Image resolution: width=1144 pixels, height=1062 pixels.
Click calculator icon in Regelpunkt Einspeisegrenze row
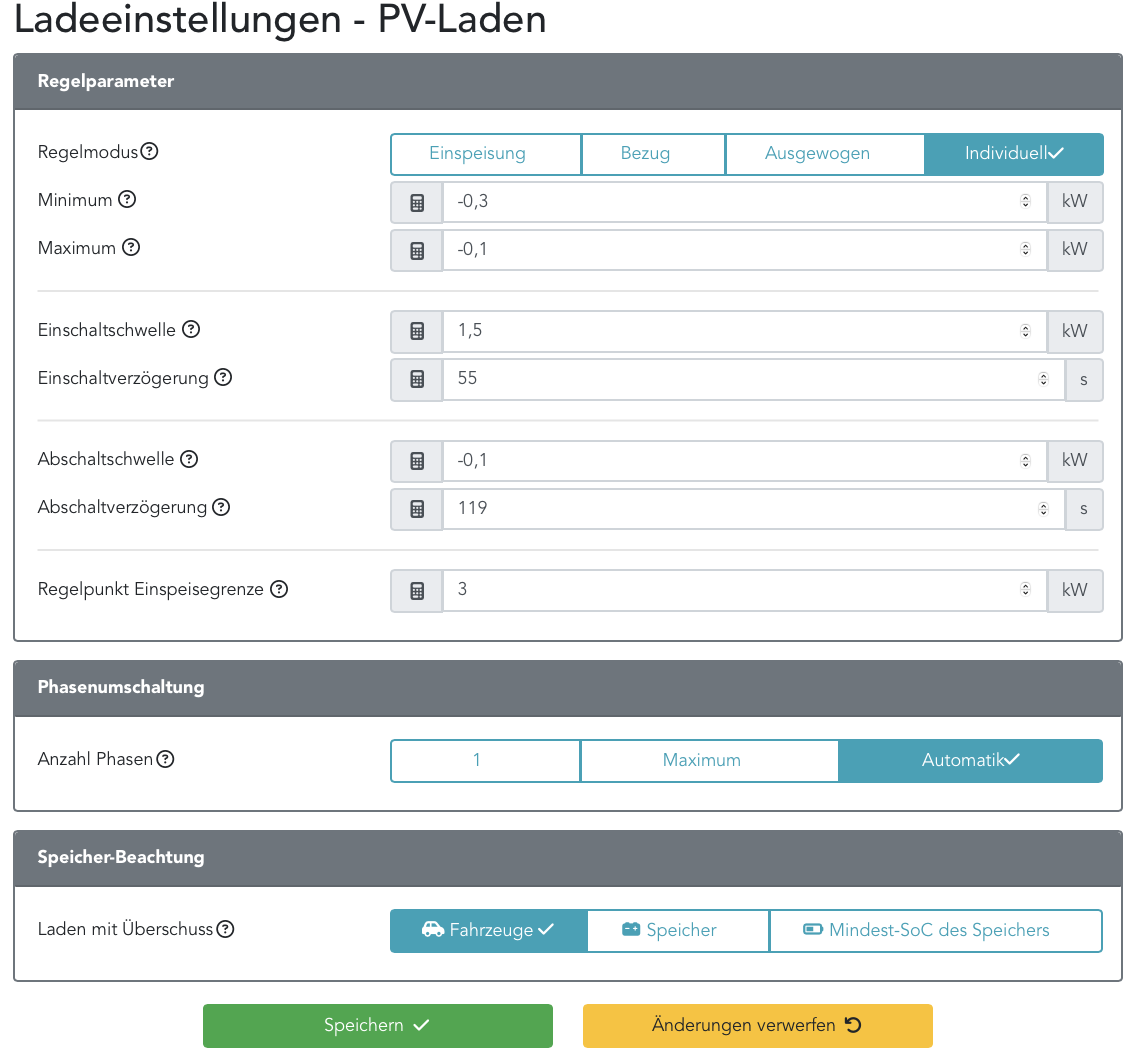[417, 591]
